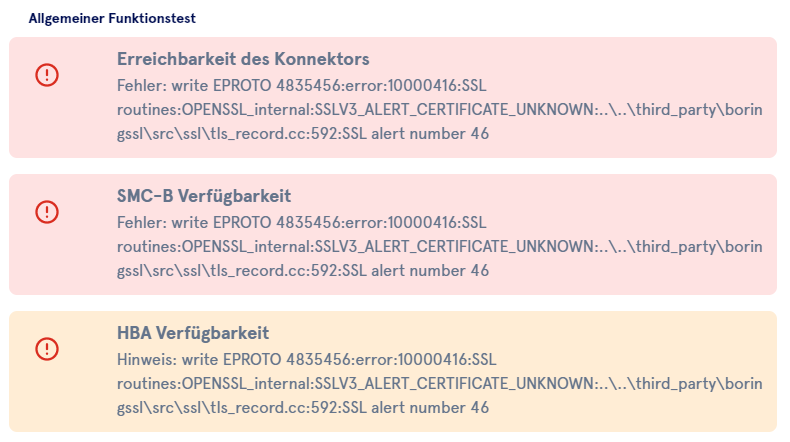This screenshot has height=442, width=790.
Task: Click the SMC-B Verfügbarkeit title
Action: point(204,195)
